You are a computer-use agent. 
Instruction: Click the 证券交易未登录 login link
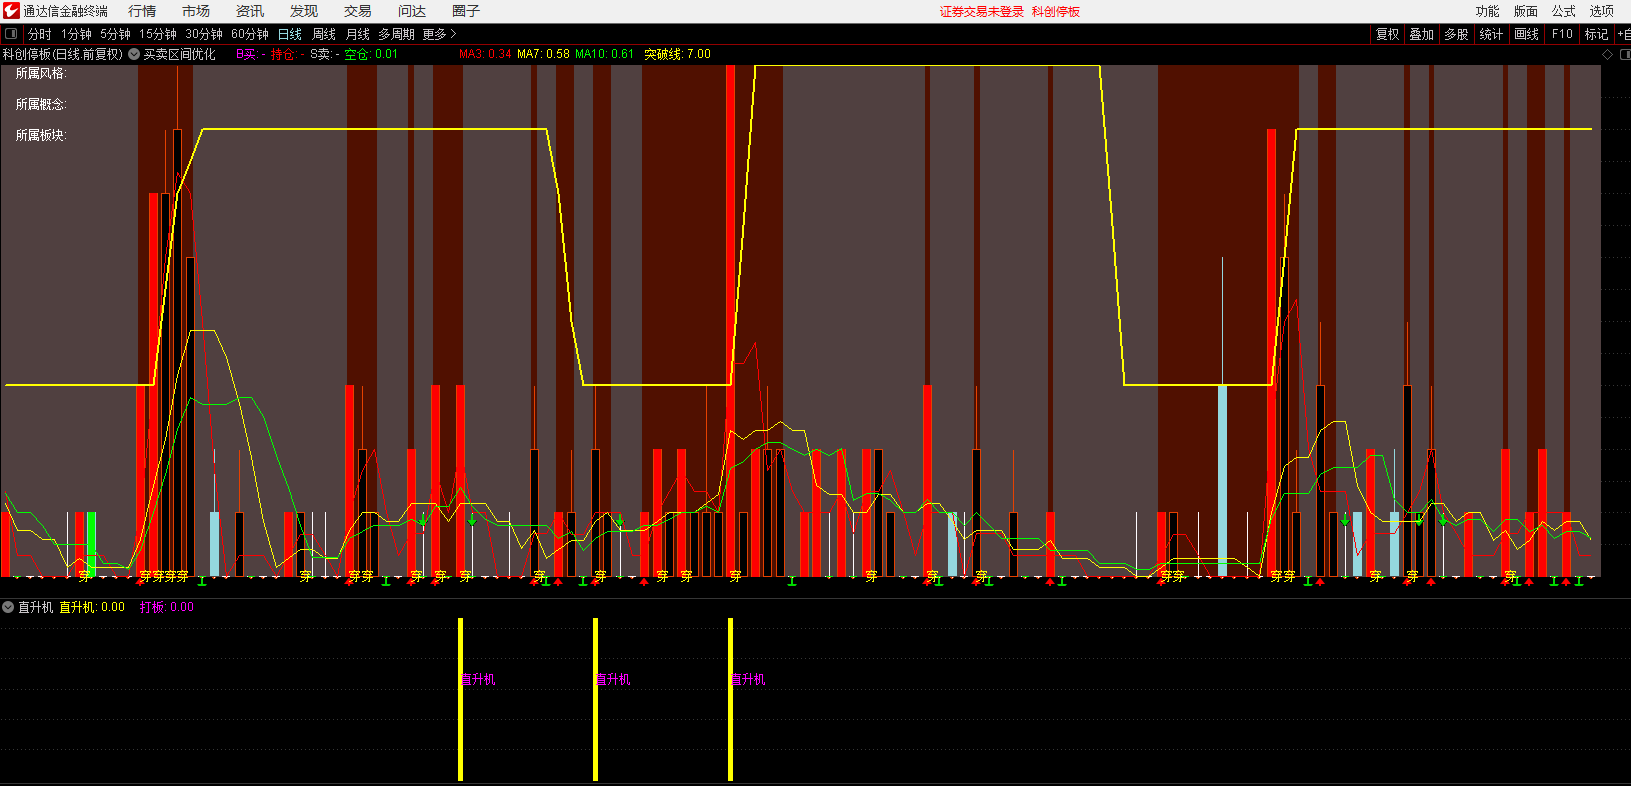pos(982,12)
